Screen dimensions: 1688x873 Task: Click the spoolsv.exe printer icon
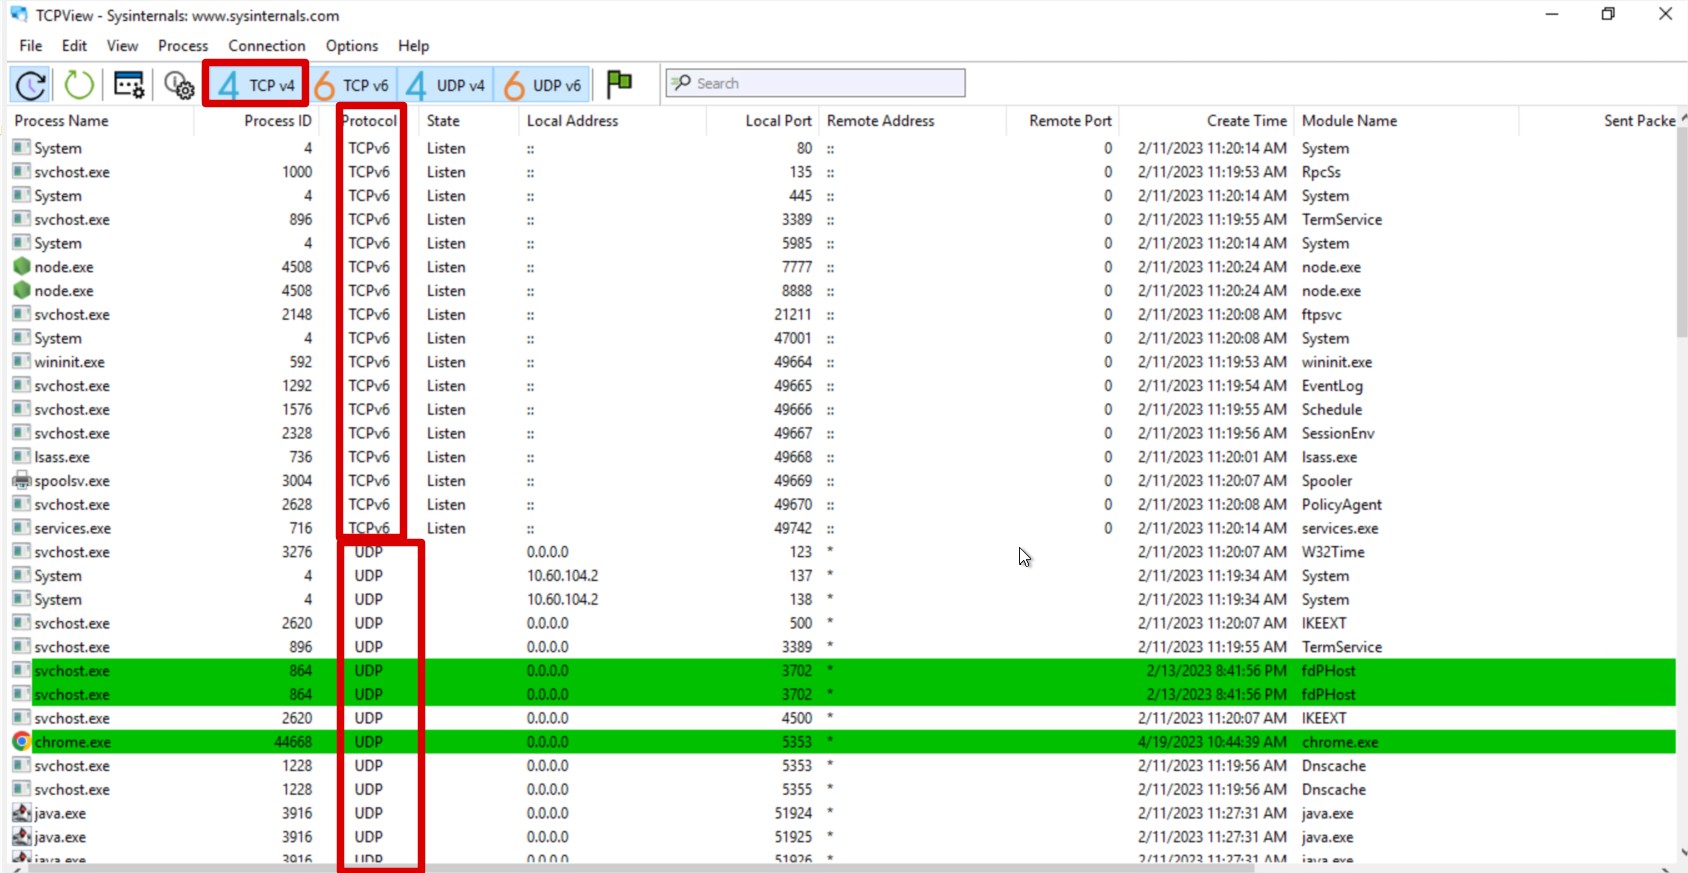[21, 481]
